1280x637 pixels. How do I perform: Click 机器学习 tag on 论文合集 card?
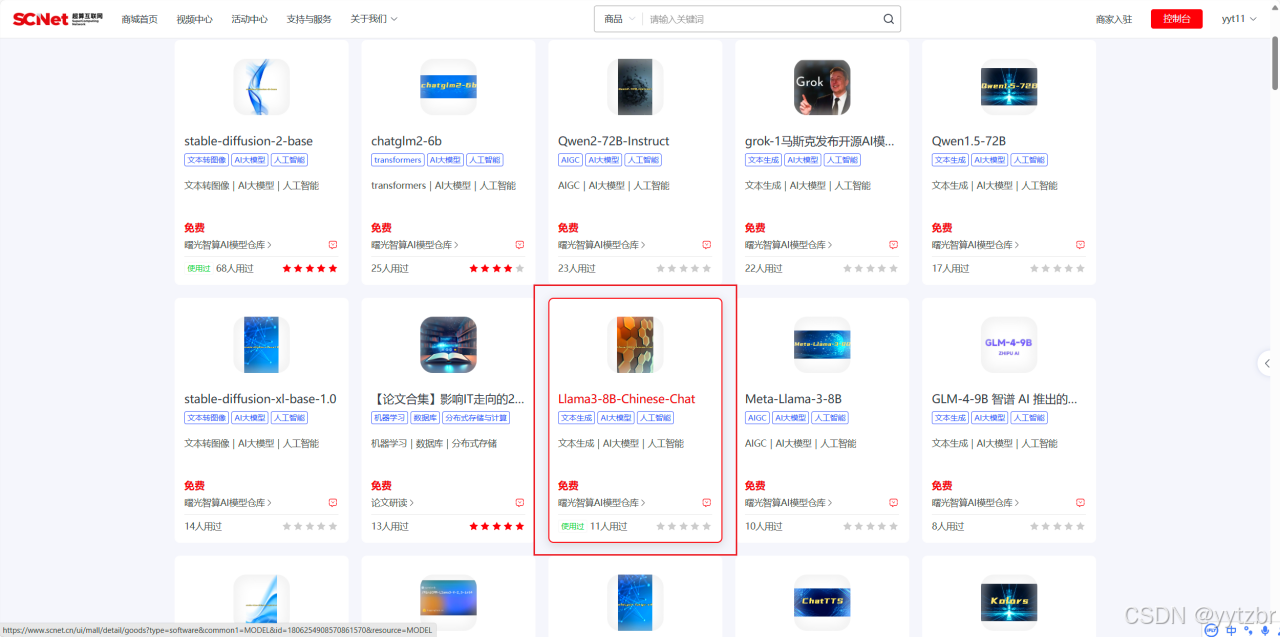390,418
